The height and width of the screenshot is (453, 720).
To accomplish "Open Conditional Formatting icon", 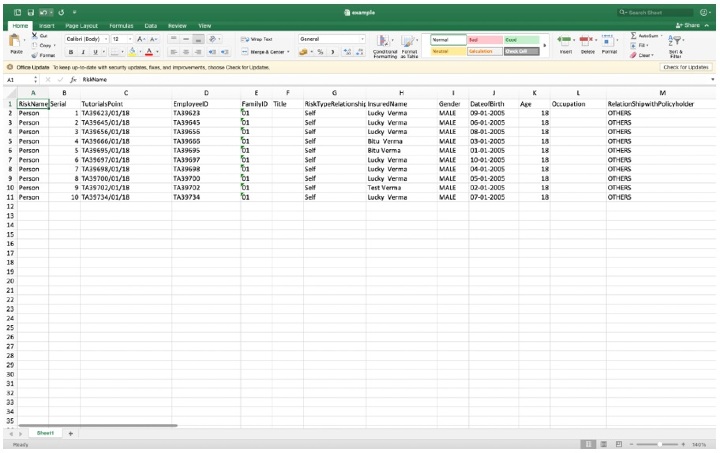I will click(384, 41).
